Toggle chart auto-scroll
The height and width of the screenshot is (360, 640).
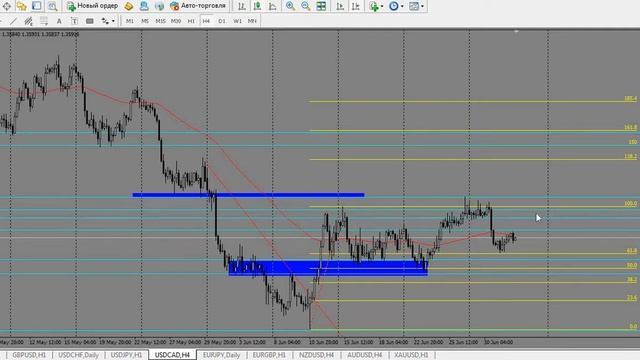[x=340, y=6]
